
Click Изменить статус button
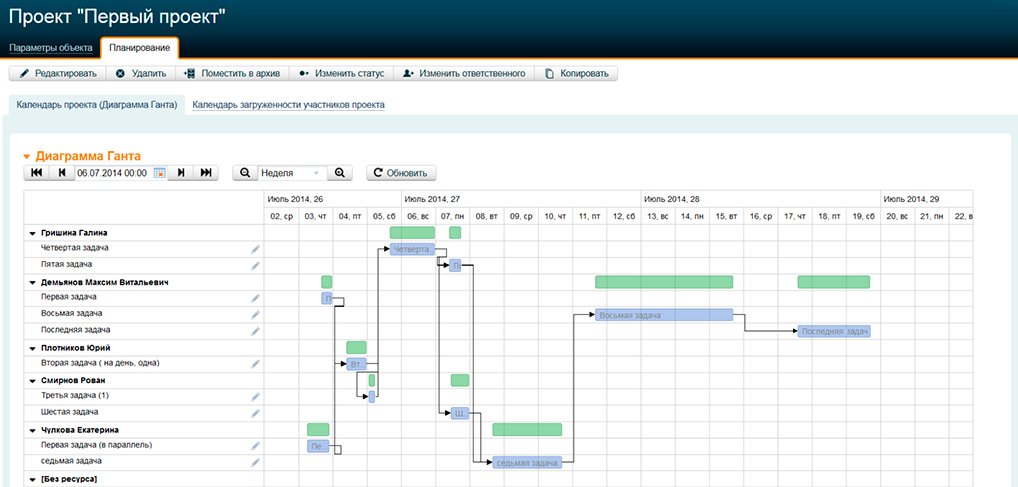pyautogui.click(x=341, y=73)
